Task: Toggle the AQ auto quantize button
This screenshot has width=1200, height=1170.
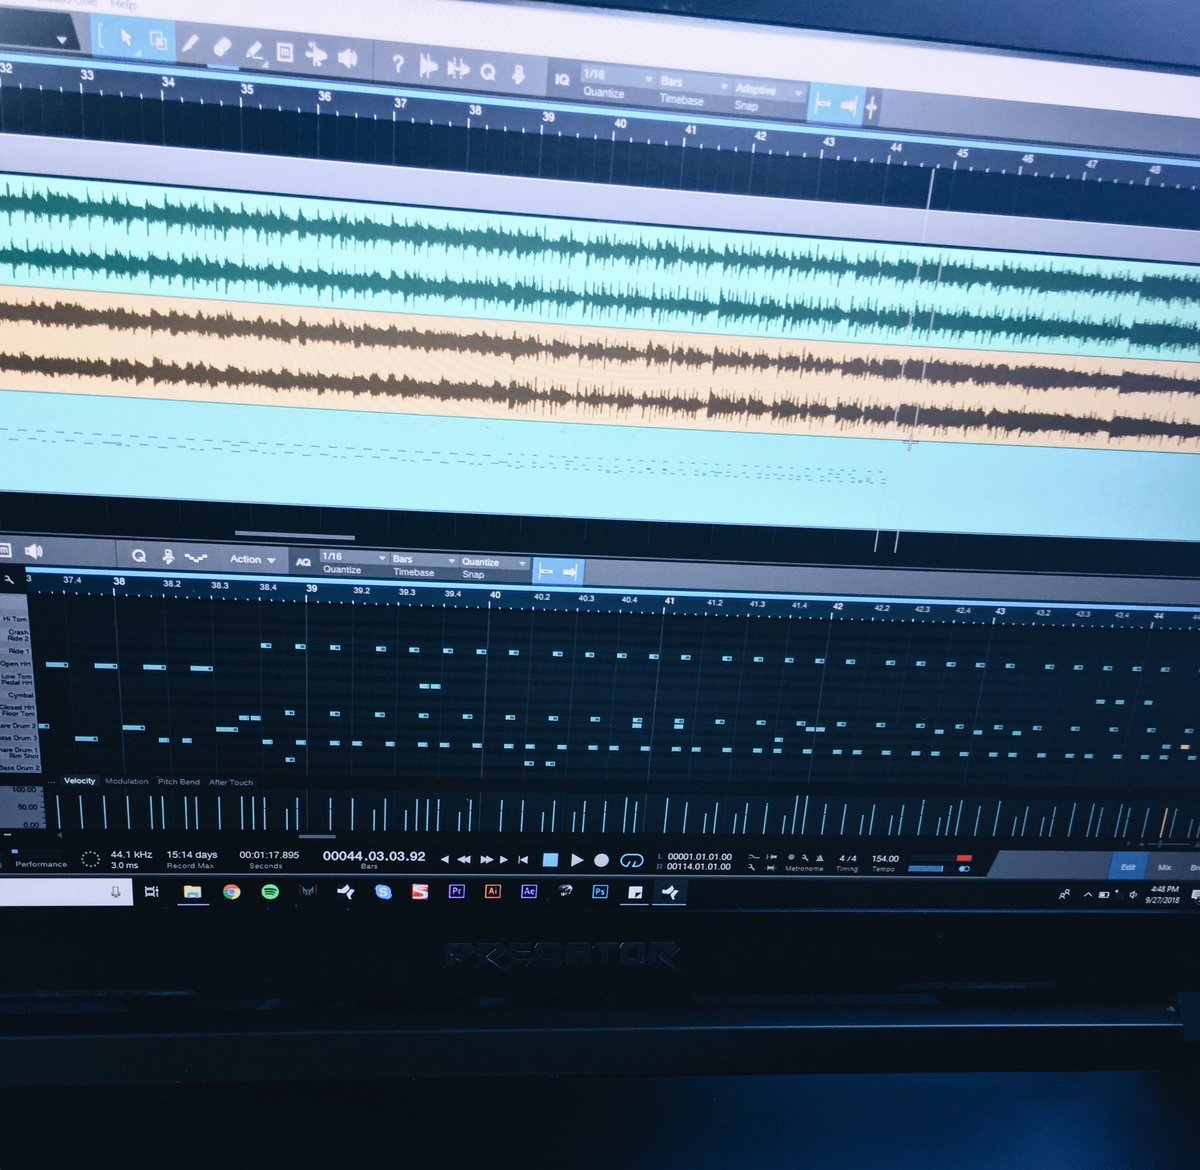Action: pyautogui.click(x=303, y=563)
